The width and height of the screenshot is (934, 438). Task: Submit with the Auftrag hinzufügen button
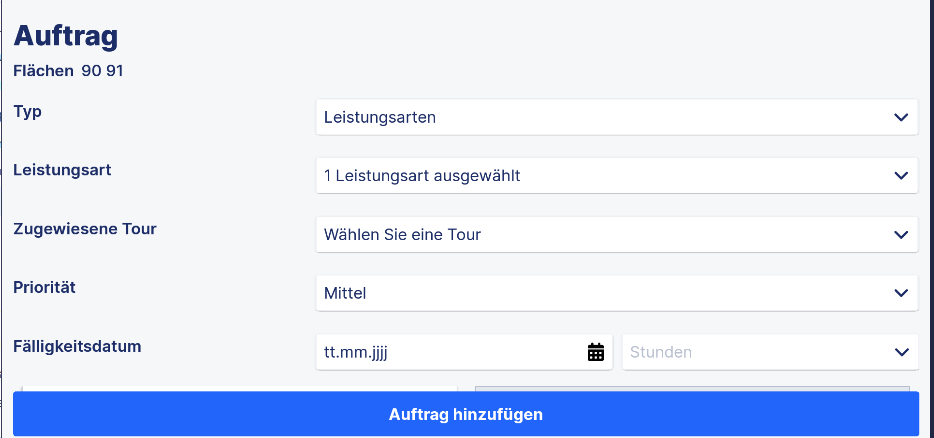pos(466,414)
